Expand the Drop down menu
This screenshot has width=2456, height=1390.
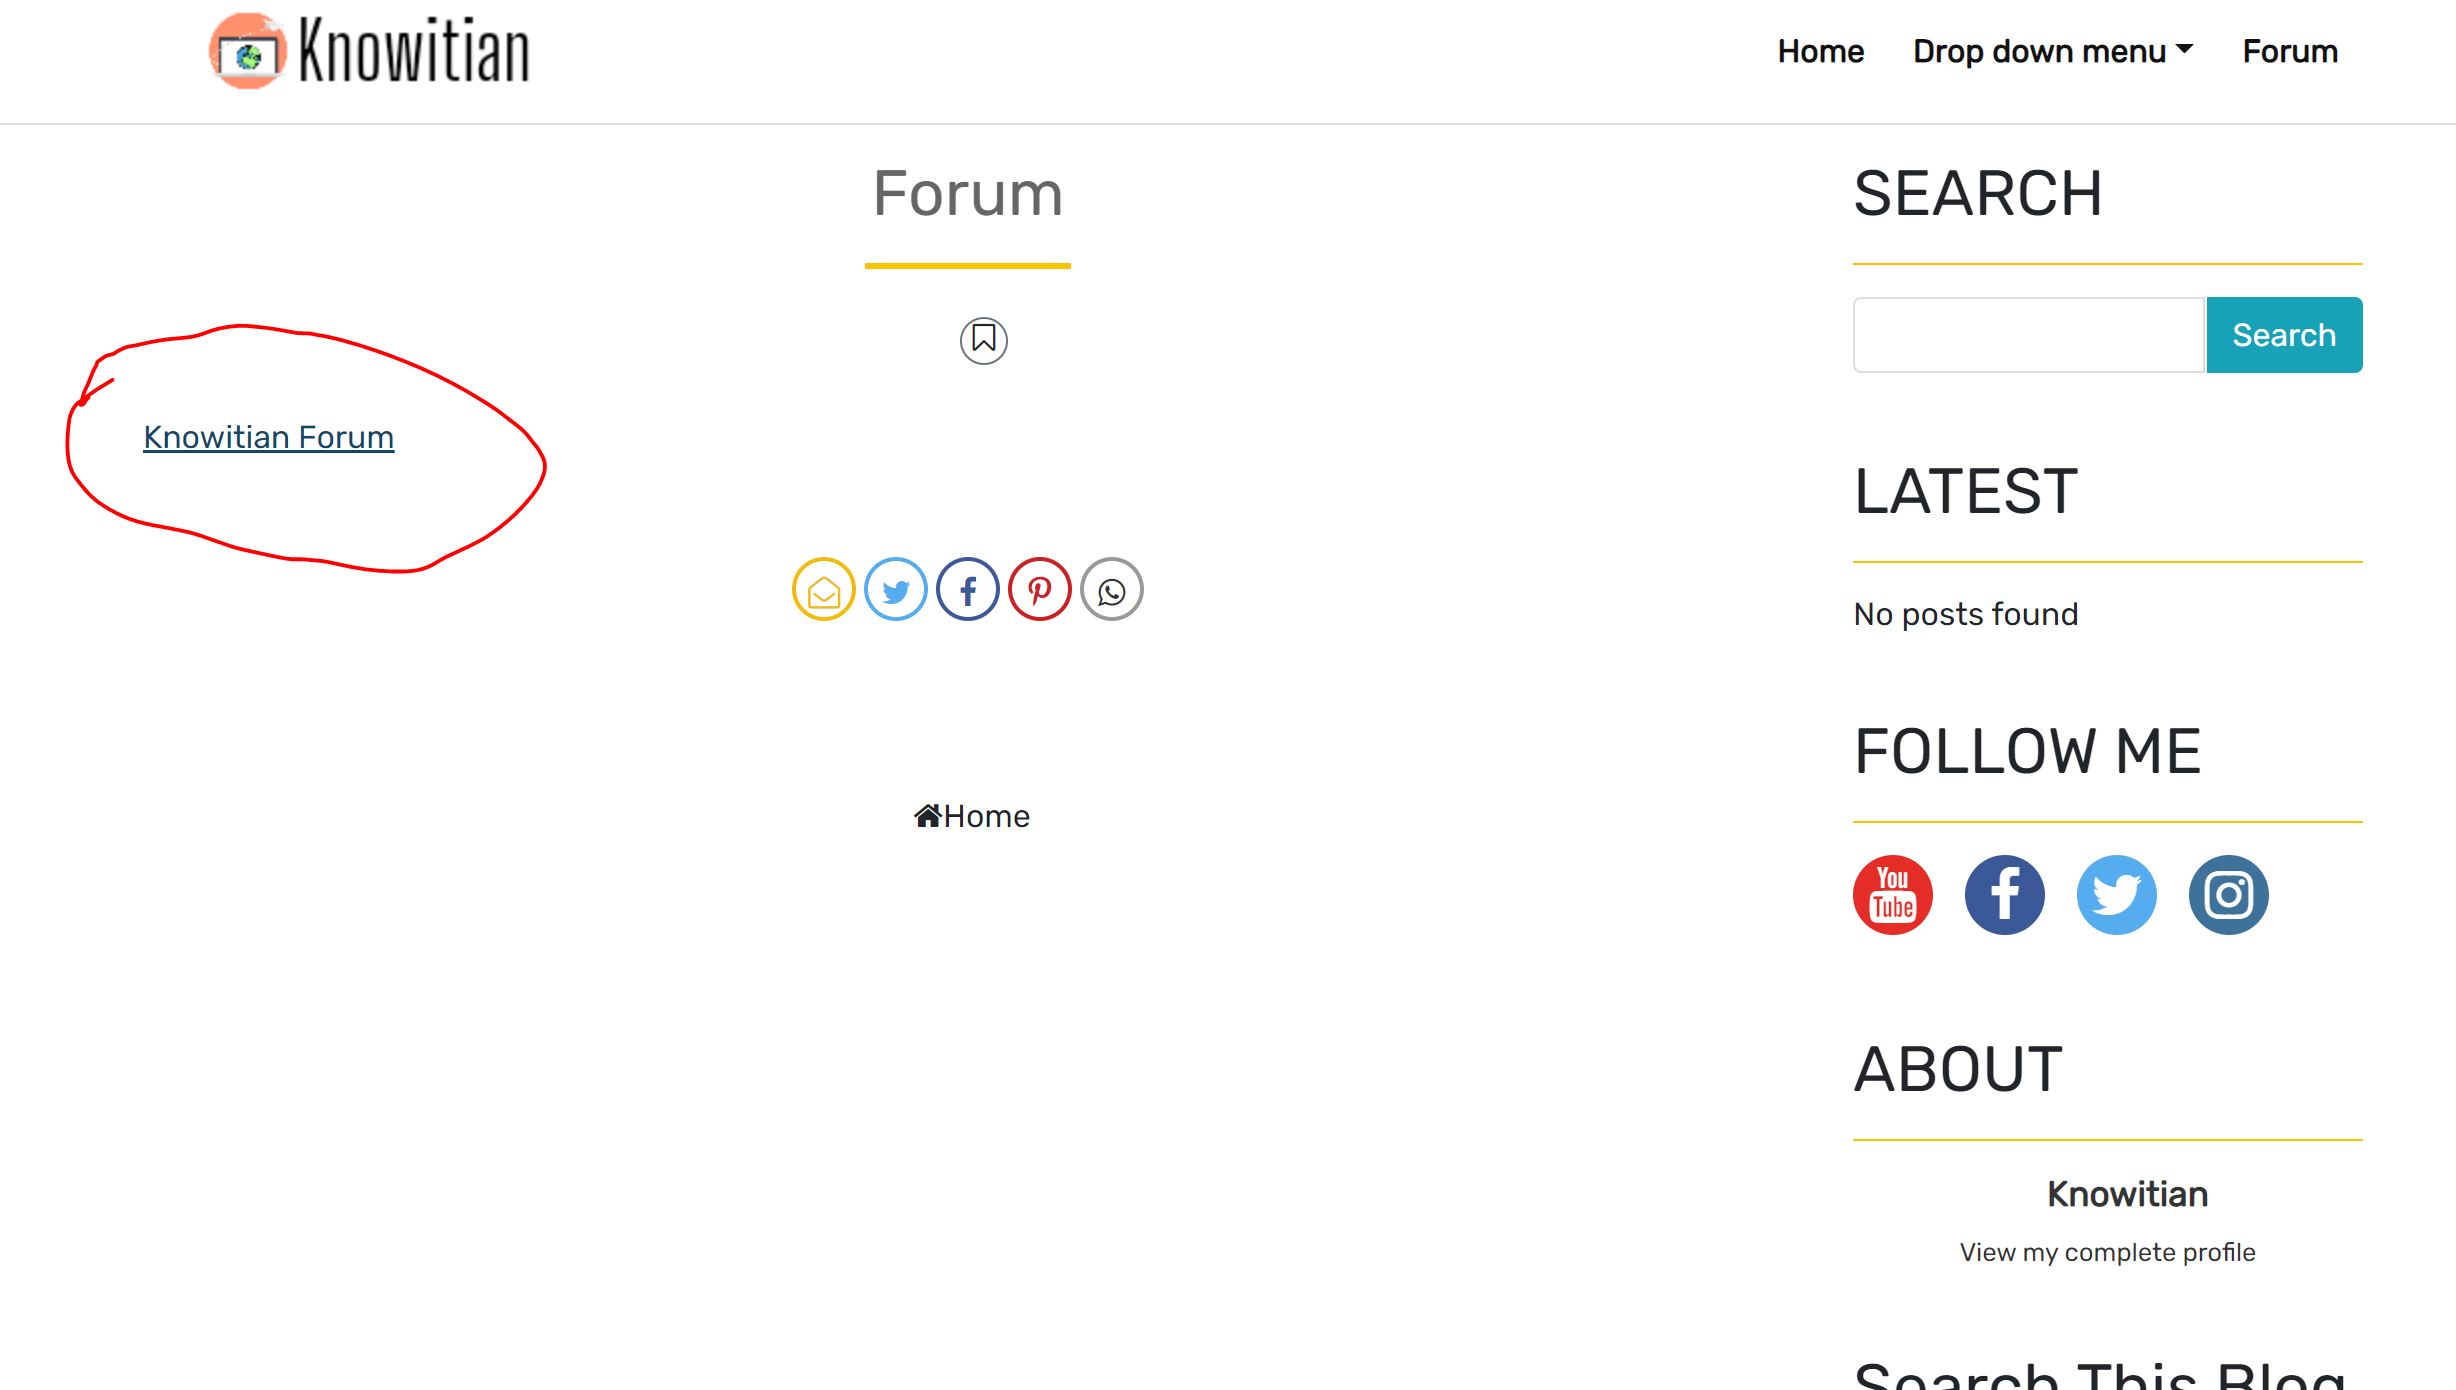click(2052, 52)
